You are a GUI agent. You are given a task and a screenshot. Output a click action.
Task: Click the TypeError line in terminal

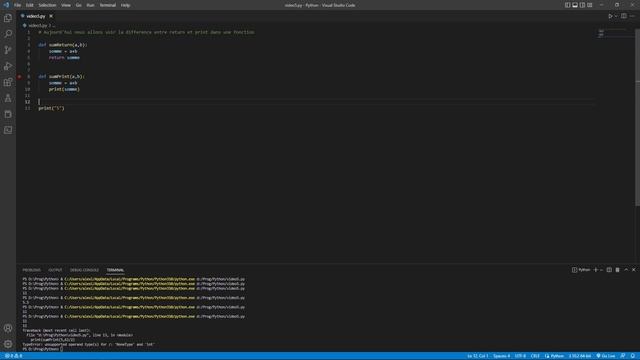click(89, 344)
